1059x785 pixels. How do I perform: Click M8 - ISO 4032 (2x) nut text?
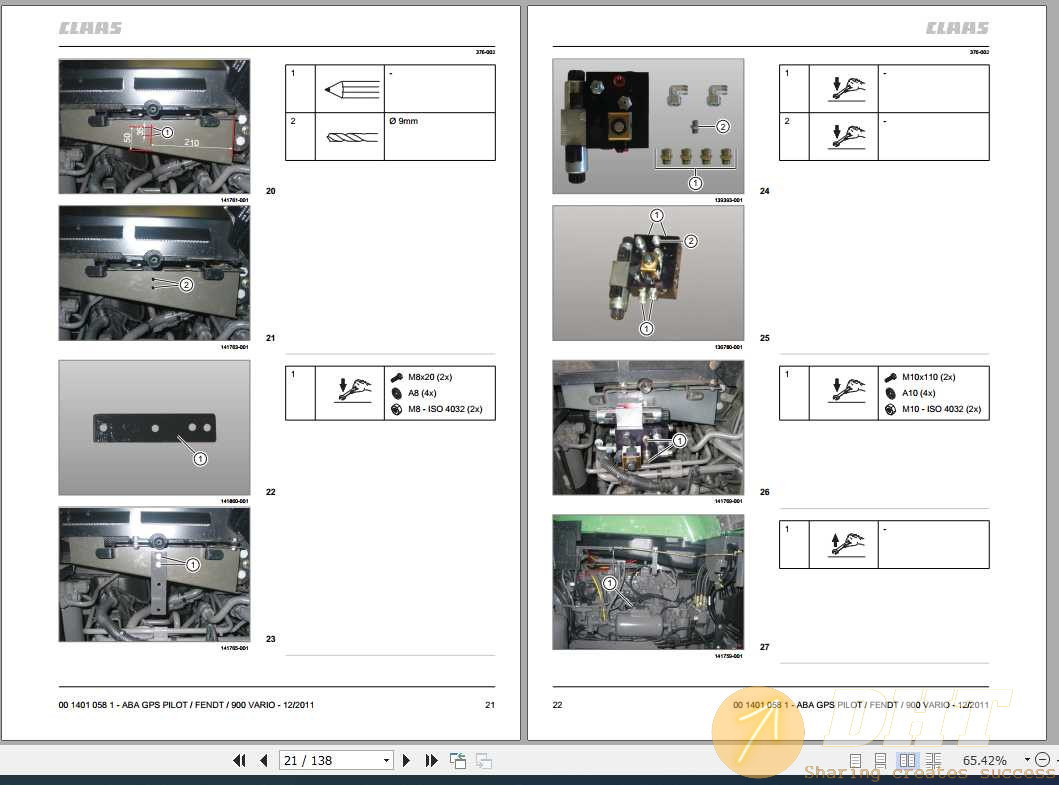(445, 409)
